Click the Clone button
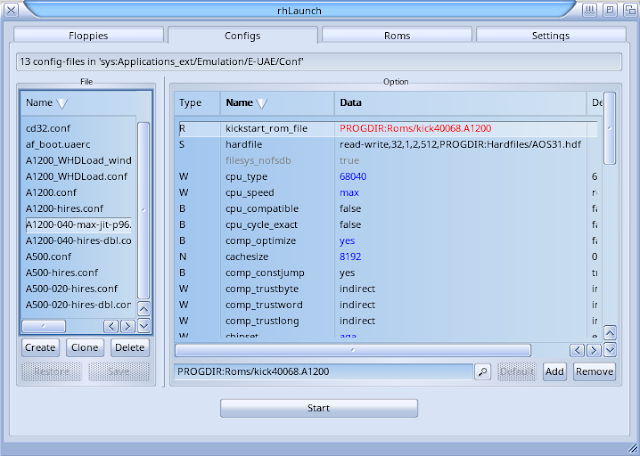The image size is (640, 456). coord(85,347)
